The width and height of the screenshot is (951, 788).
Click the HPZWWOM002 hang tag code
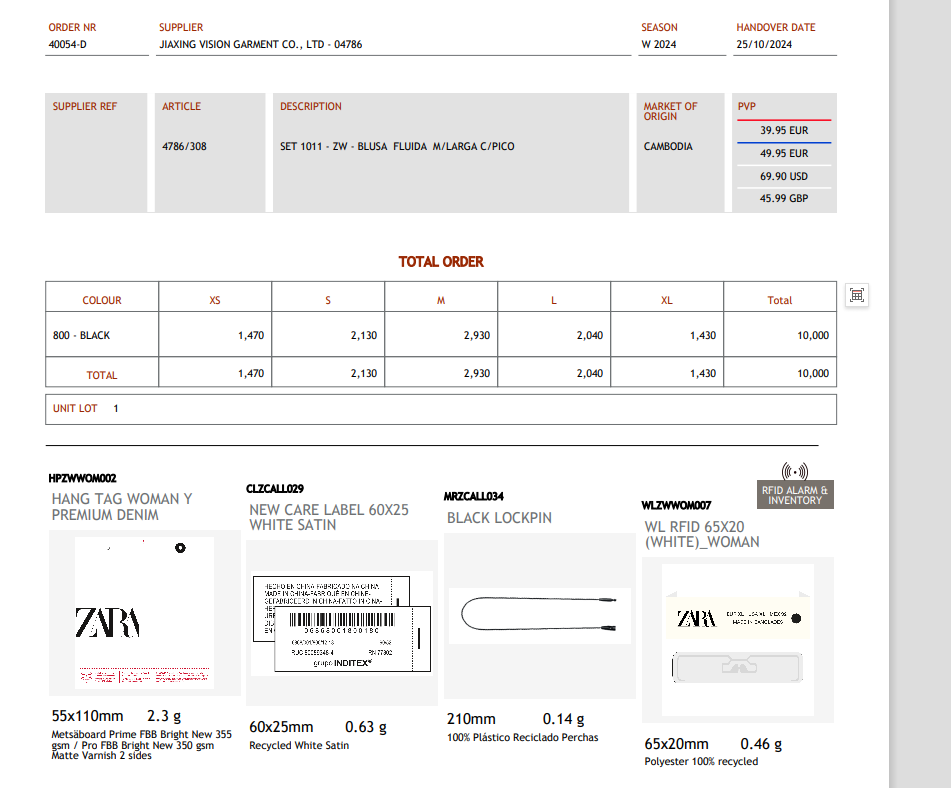point(82,479)
